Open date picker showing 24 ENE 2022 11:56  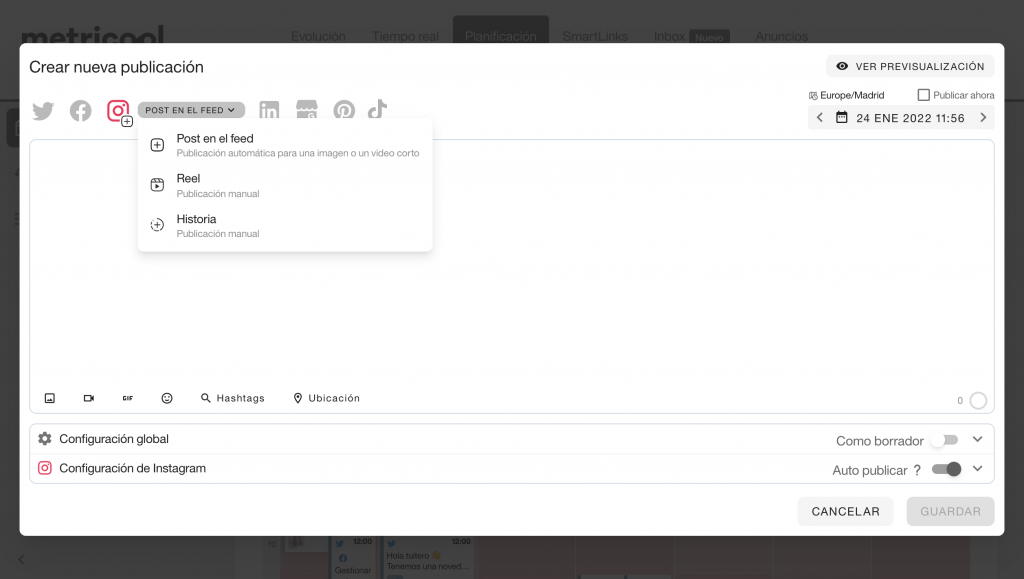901,118
